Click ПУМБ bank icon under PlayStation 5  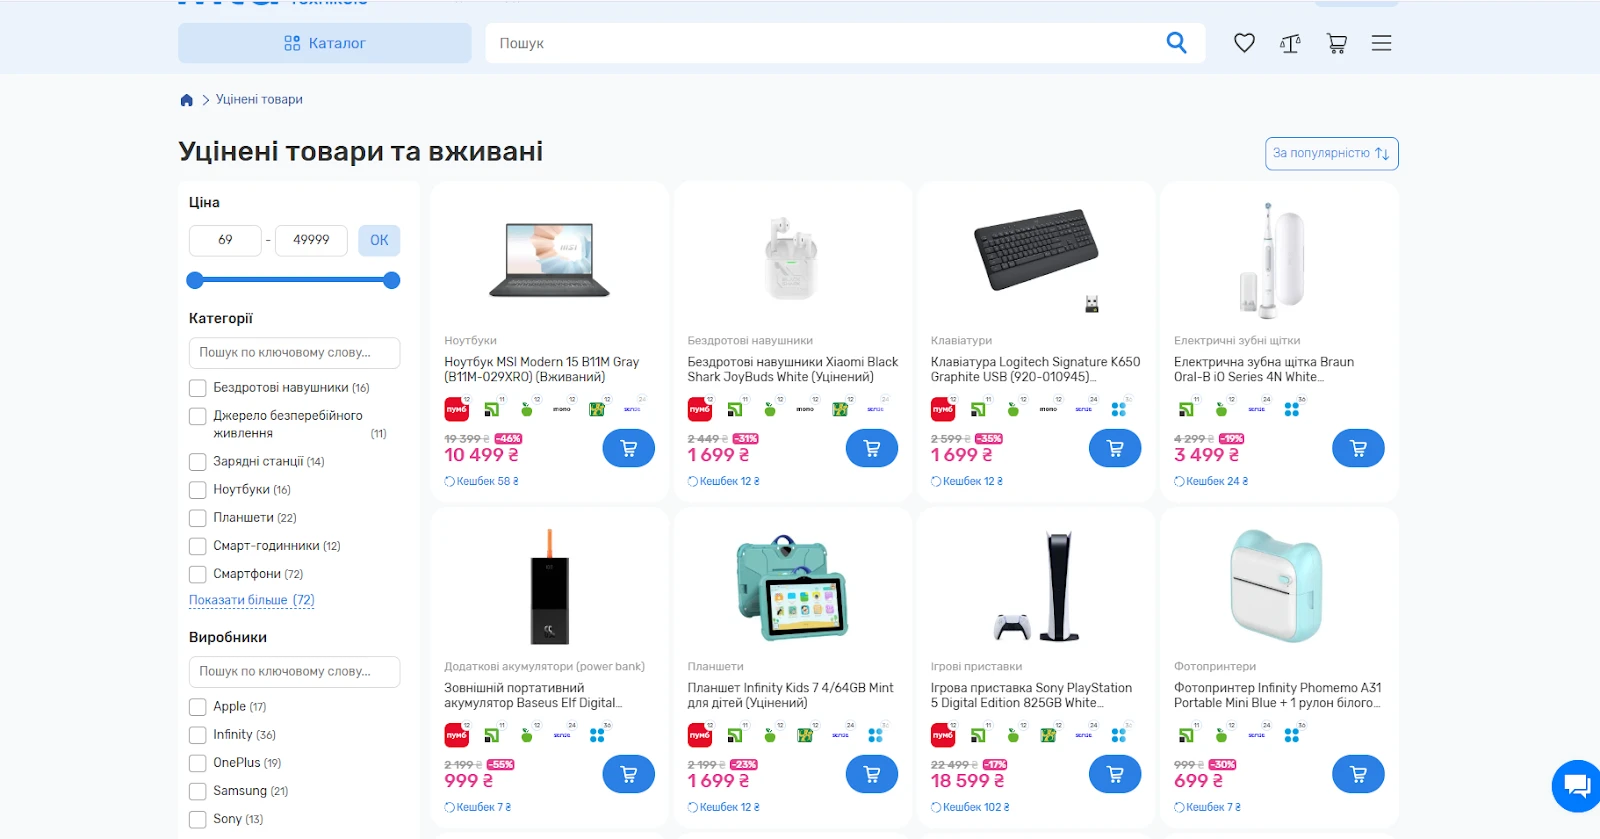point(943,735)
